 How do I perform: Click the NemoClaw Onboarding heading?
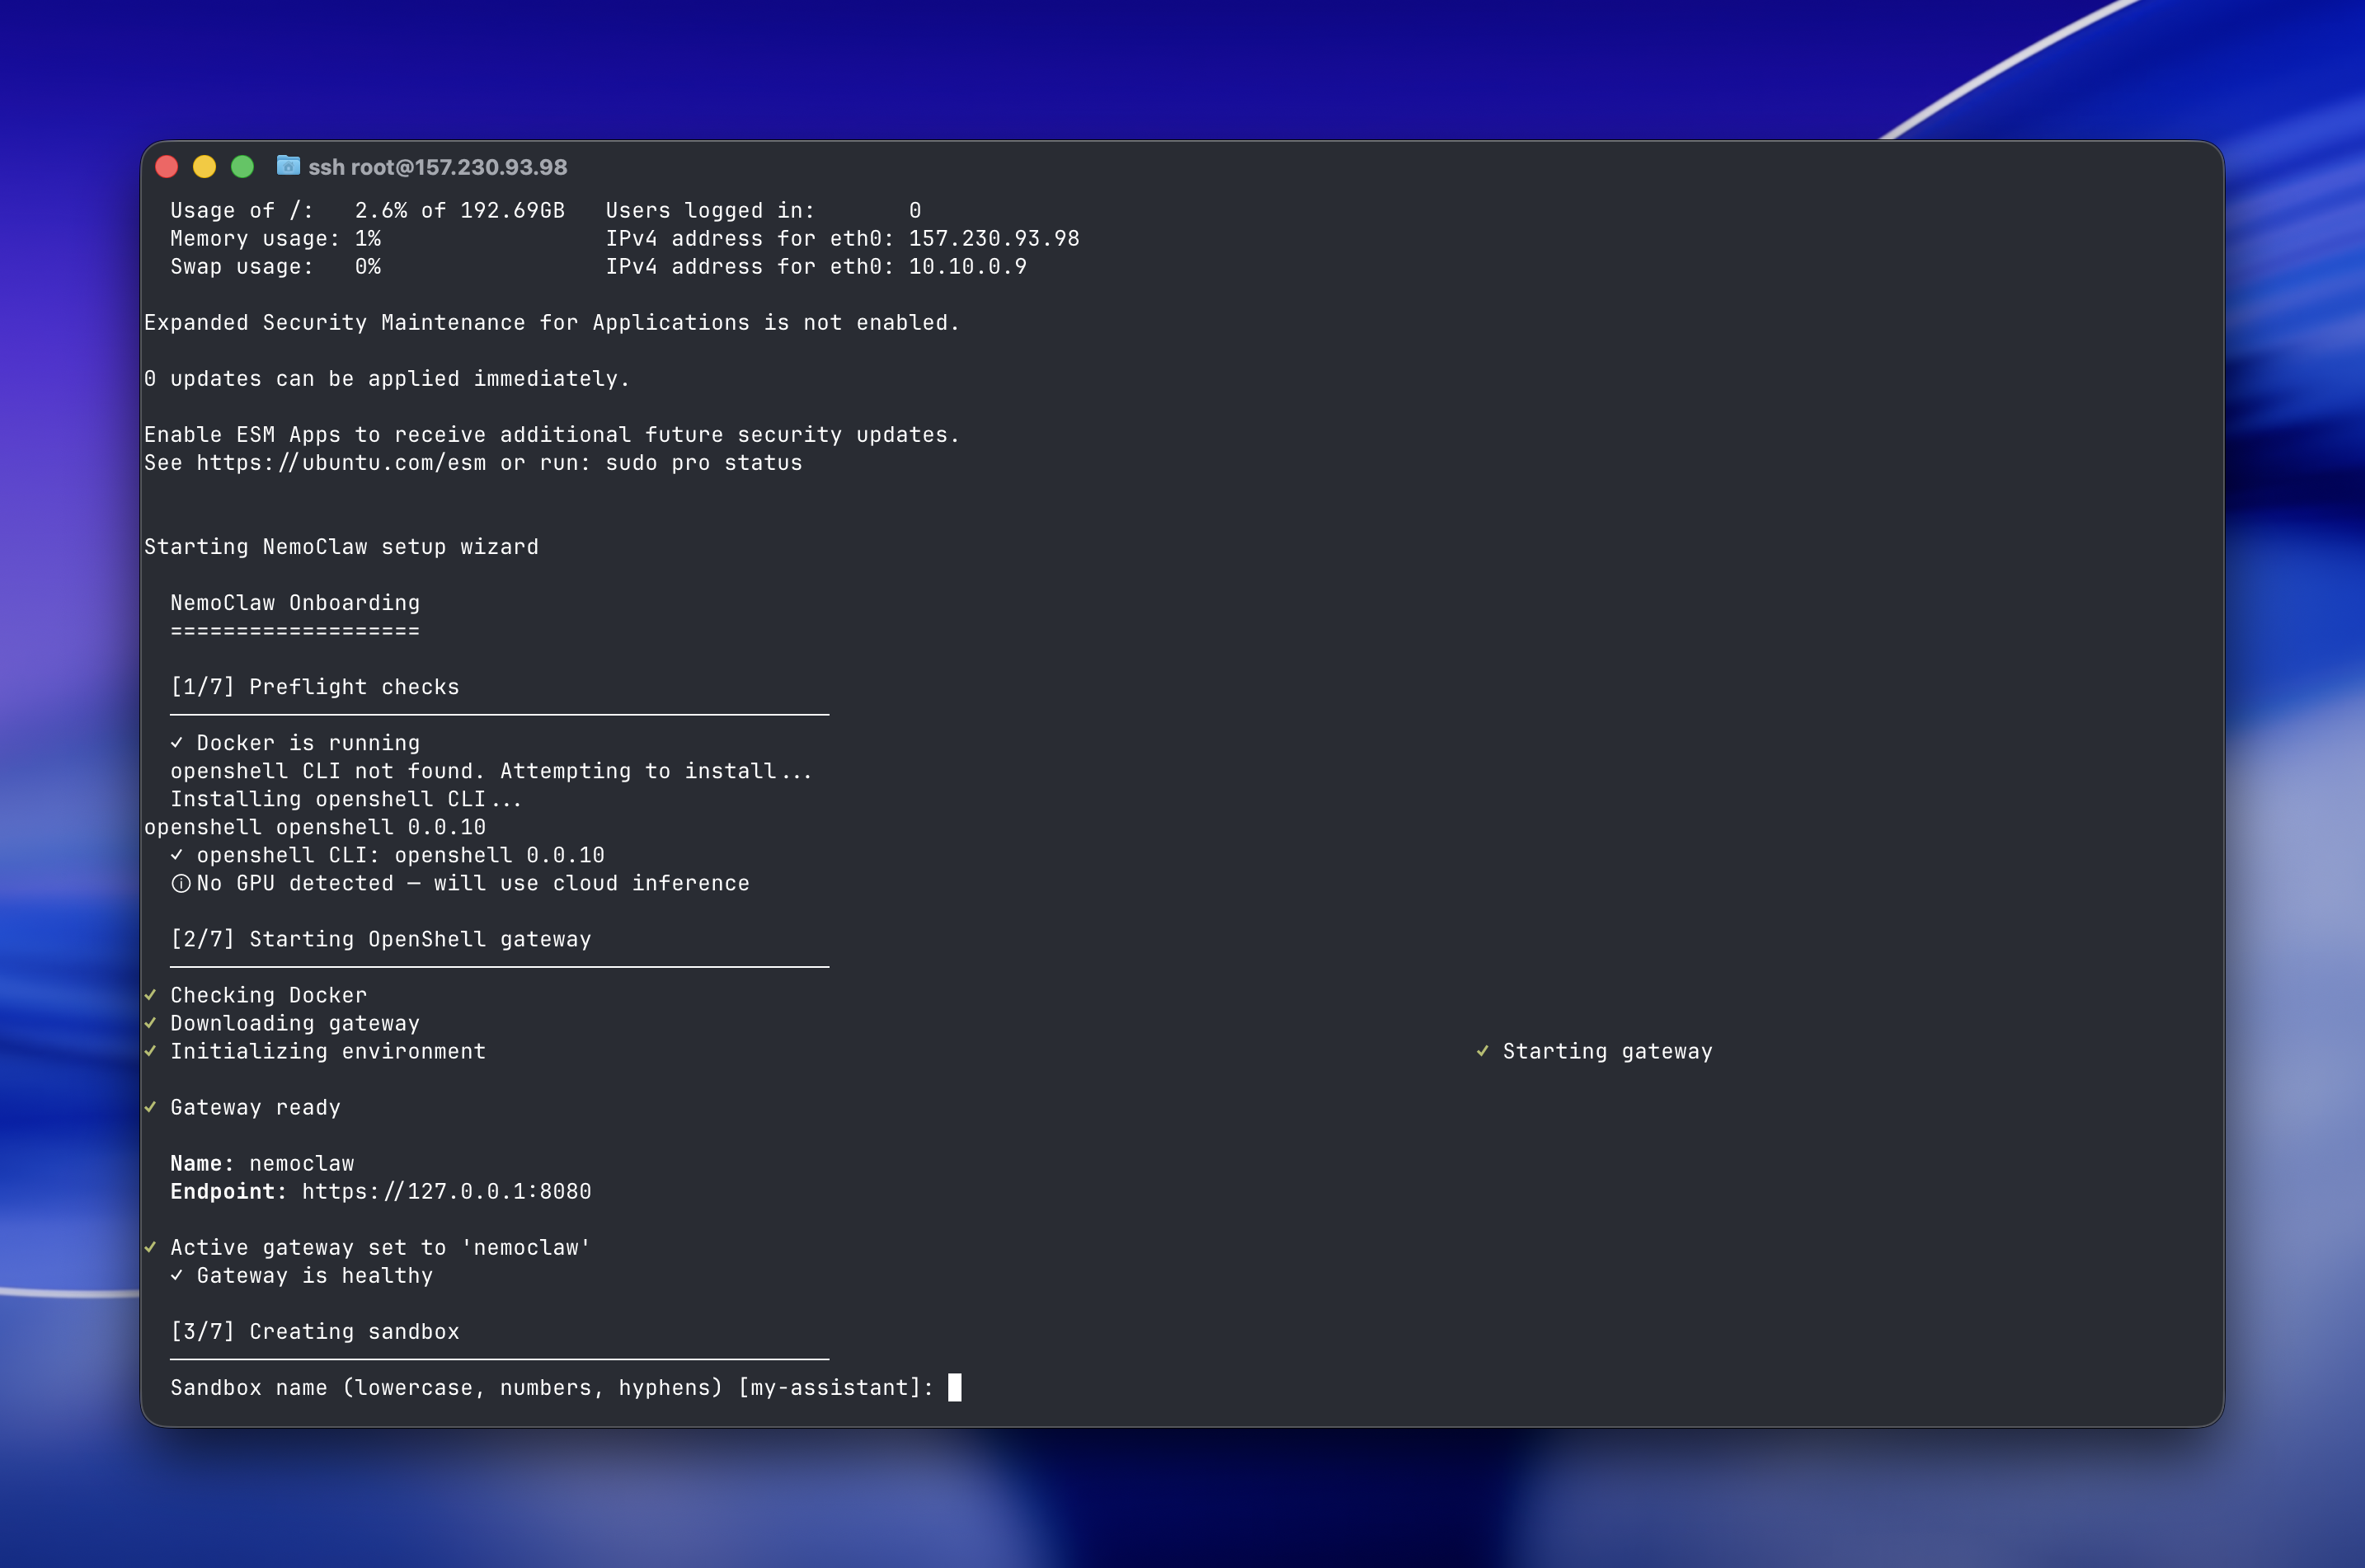pyautogui.click(x=294, y=602)
